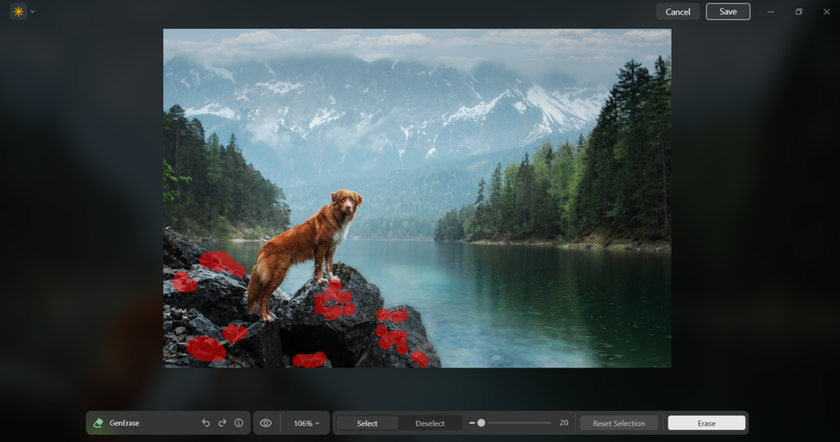Adjust the brush size slider
Screen dimensions: 840x442
click(x=481, y=423)
